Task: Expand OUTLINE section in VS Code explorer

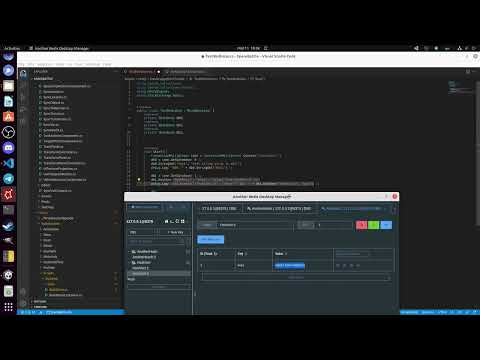Action: pos(40,301)
